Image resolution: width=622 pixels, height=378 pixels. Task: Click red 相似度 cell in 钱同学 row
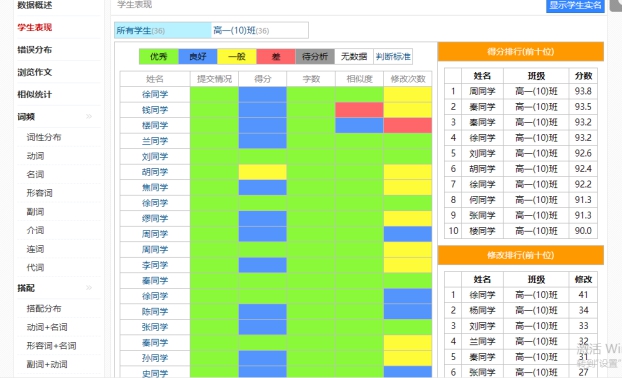click(359, 110)
